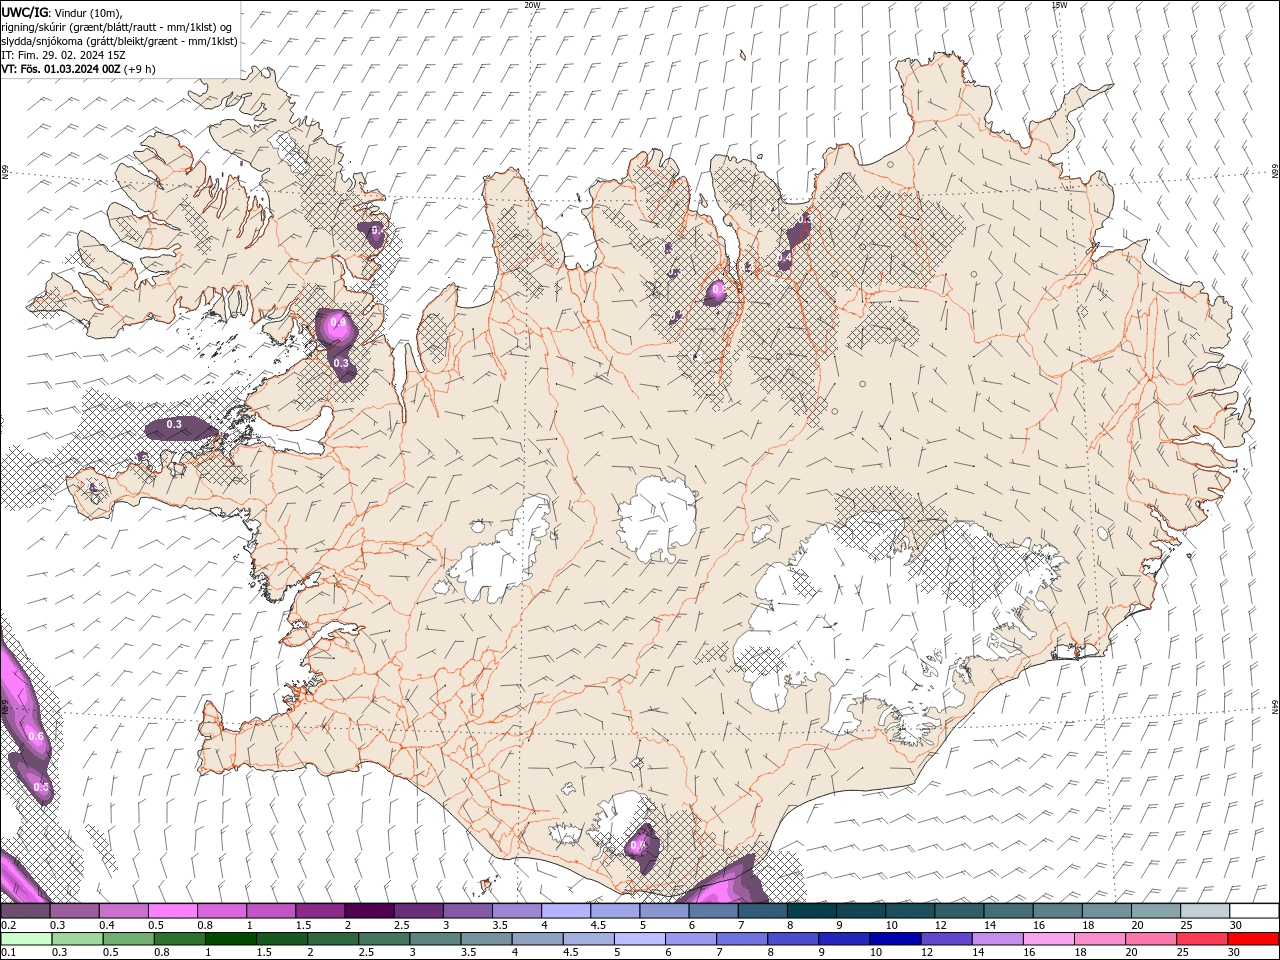
Task: Select the "IT: Fim. 29. 02. 2024 15Z" line
Action: [x=63, y=55]
